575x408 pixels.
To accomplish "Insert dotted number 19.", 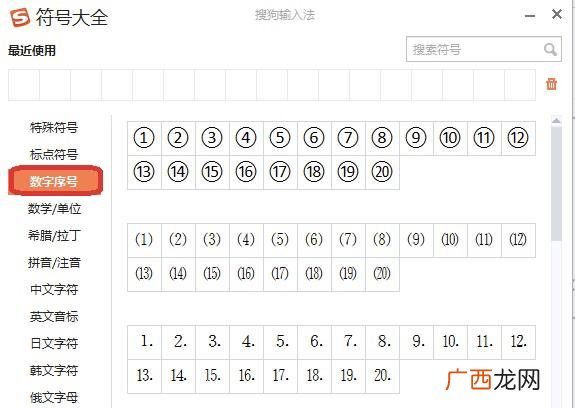I will pos(348,376).
